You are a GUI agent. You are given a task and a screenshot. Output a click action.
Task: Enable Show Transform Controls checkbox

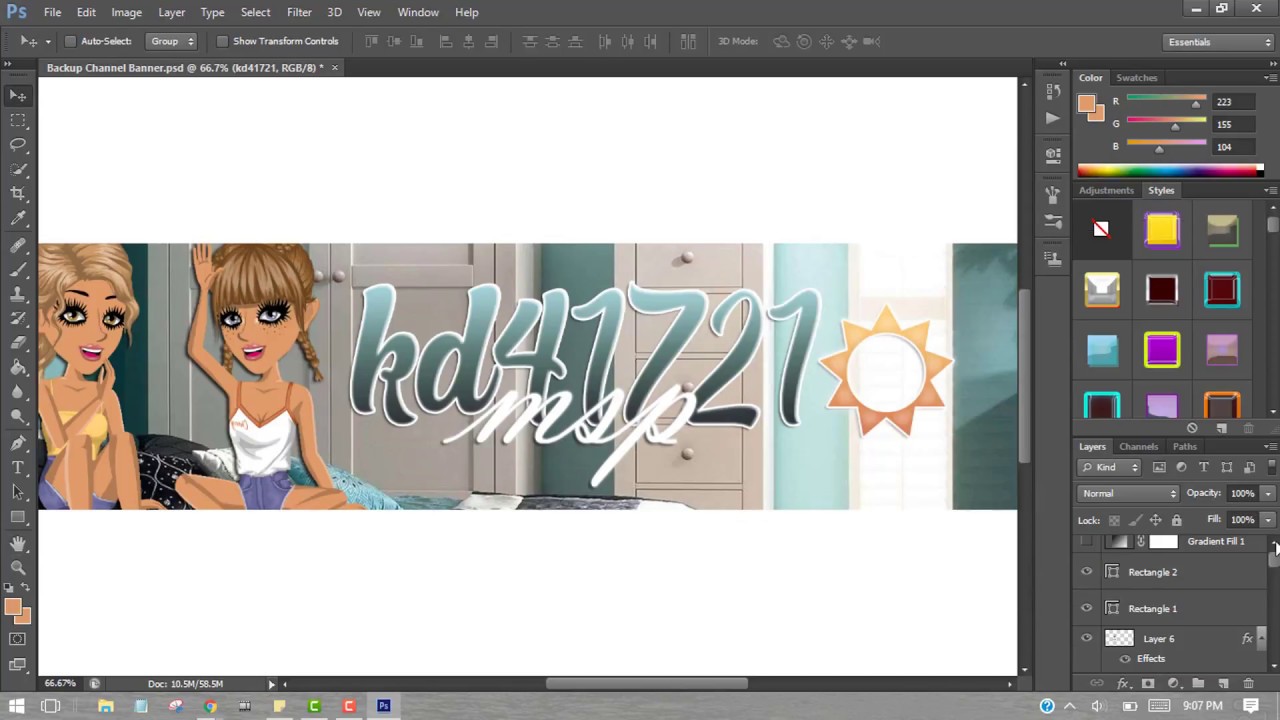pos(222,41)
